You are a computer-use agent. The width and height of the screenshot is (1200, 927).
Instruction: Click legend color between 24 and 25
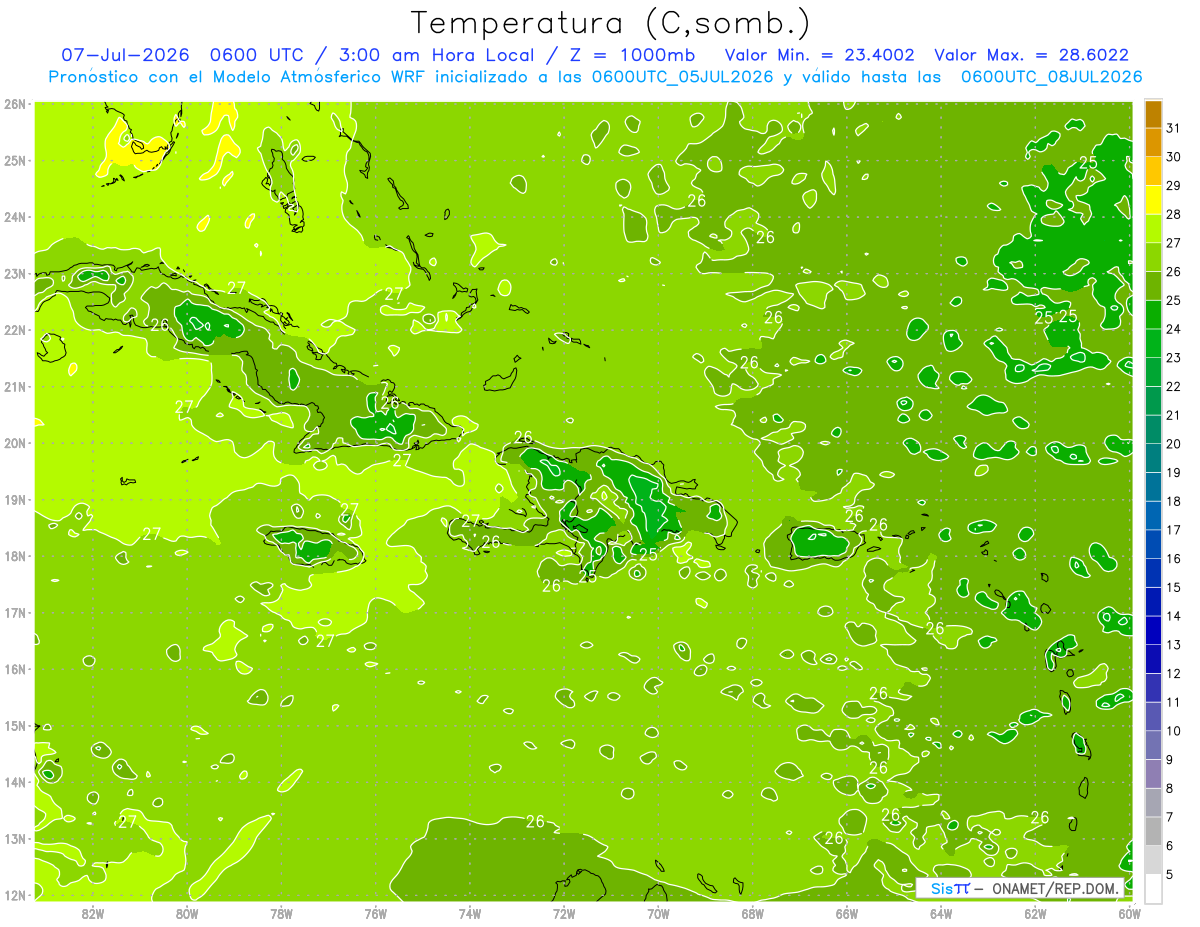click(1153, 315)
